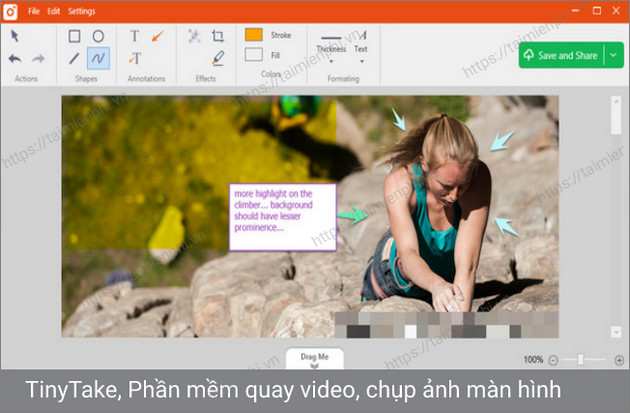Select the highlighter effect tool
Viewport: 630px width, 413px height.
point(218,59)
